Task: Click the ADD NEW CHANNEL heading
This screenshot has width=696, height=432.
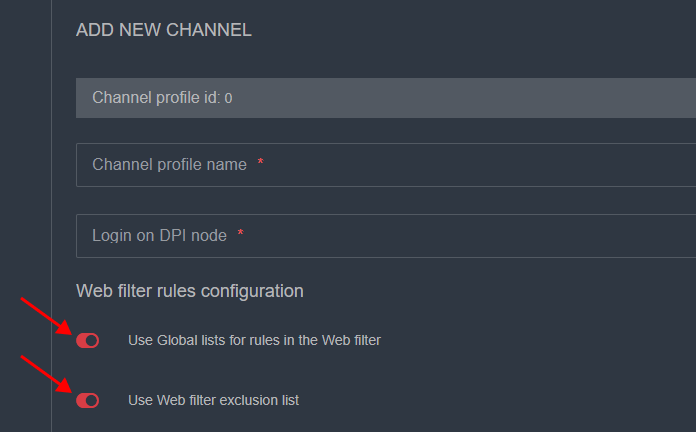Action: tap(164, 30)
